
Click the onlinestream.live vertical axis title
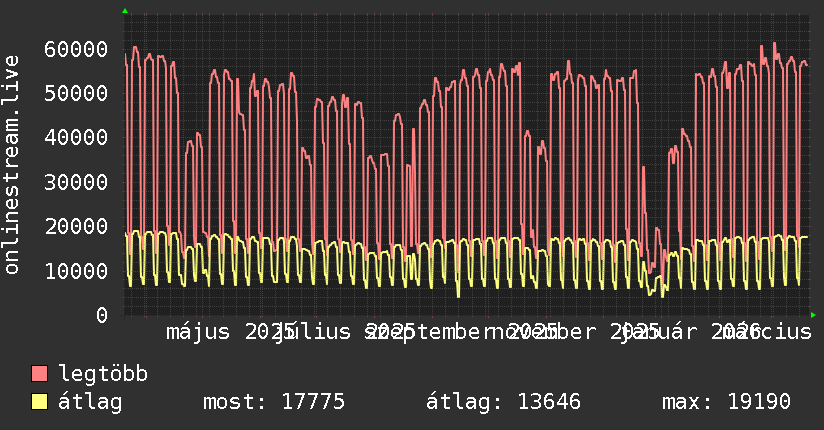11,165
